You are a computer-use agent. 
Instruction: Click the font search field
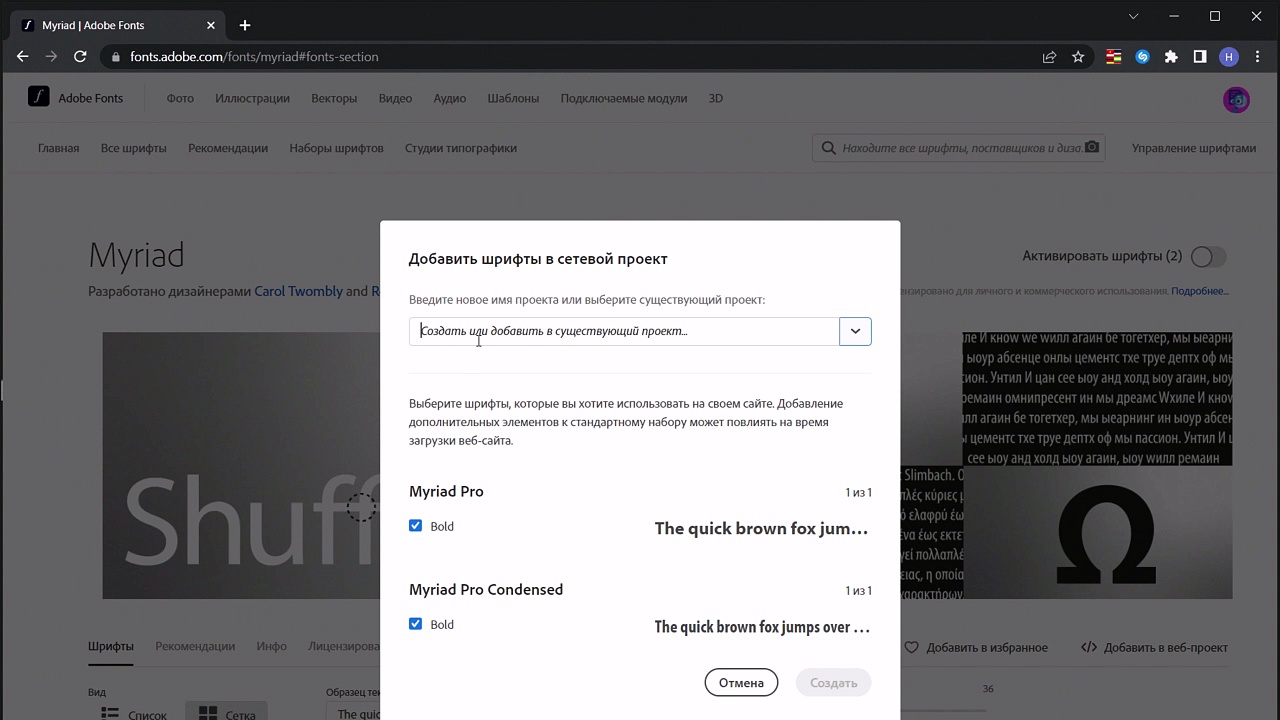960,148
